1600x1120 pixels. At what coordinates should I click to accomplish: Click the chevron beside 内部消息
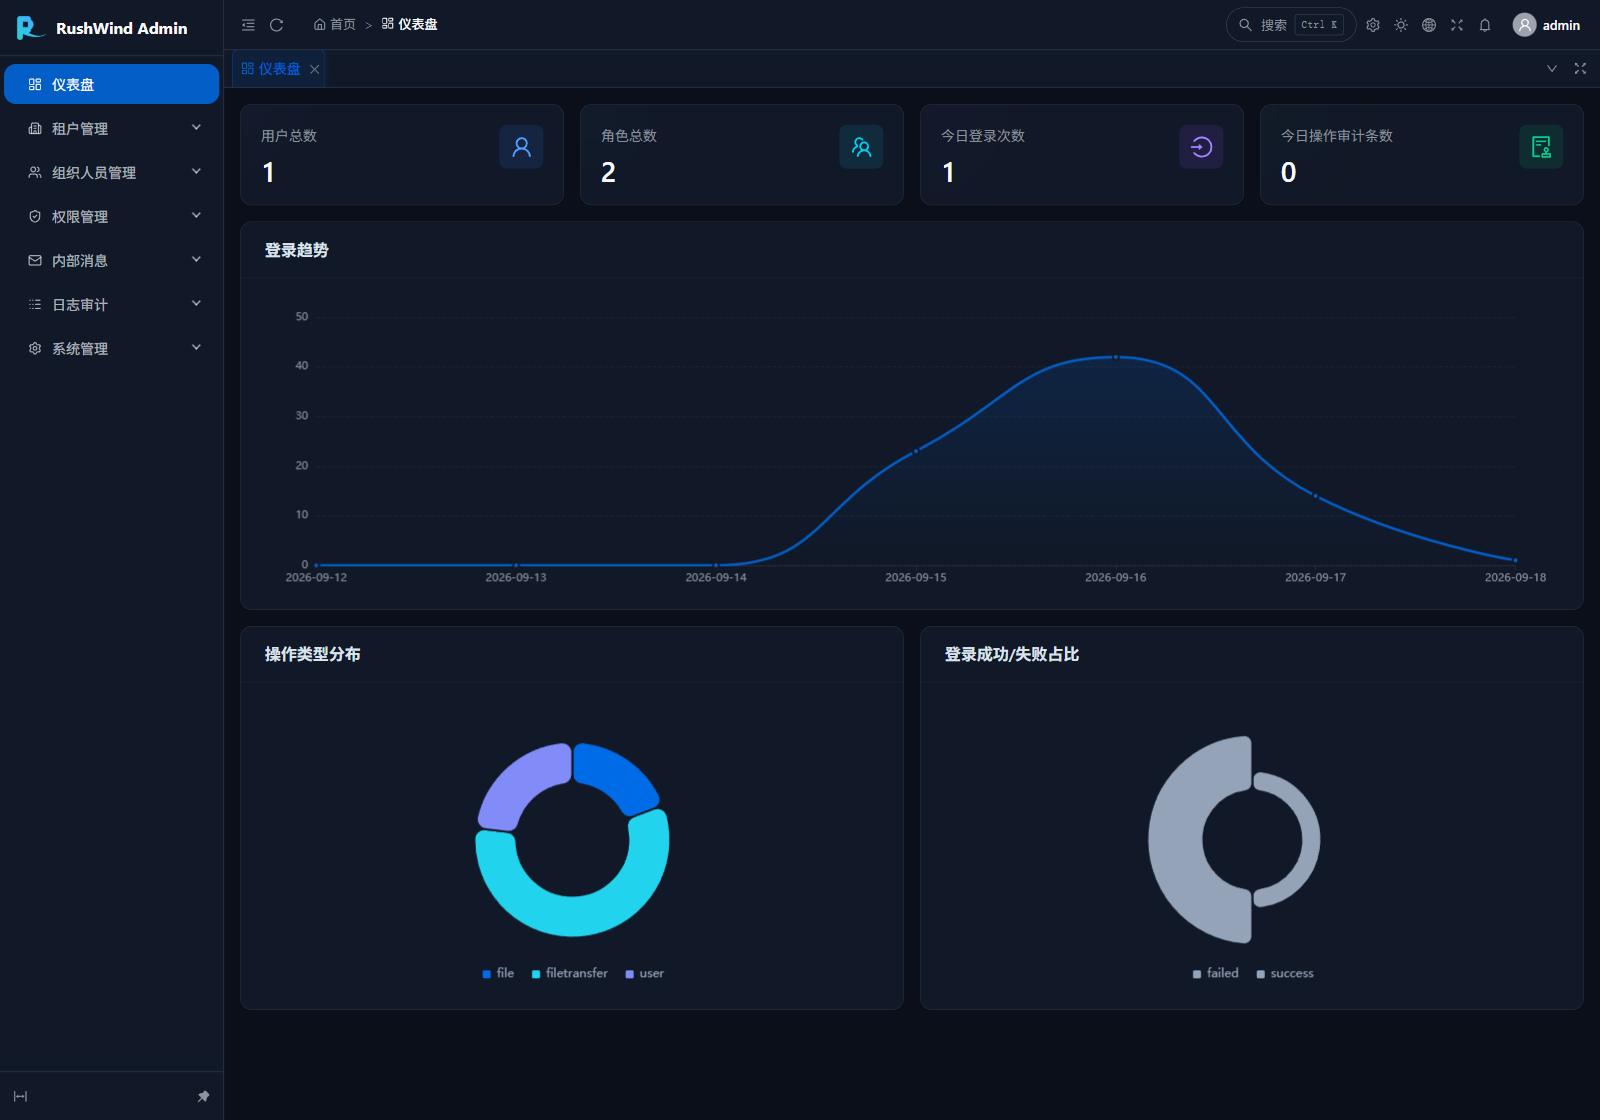[196, 259]
